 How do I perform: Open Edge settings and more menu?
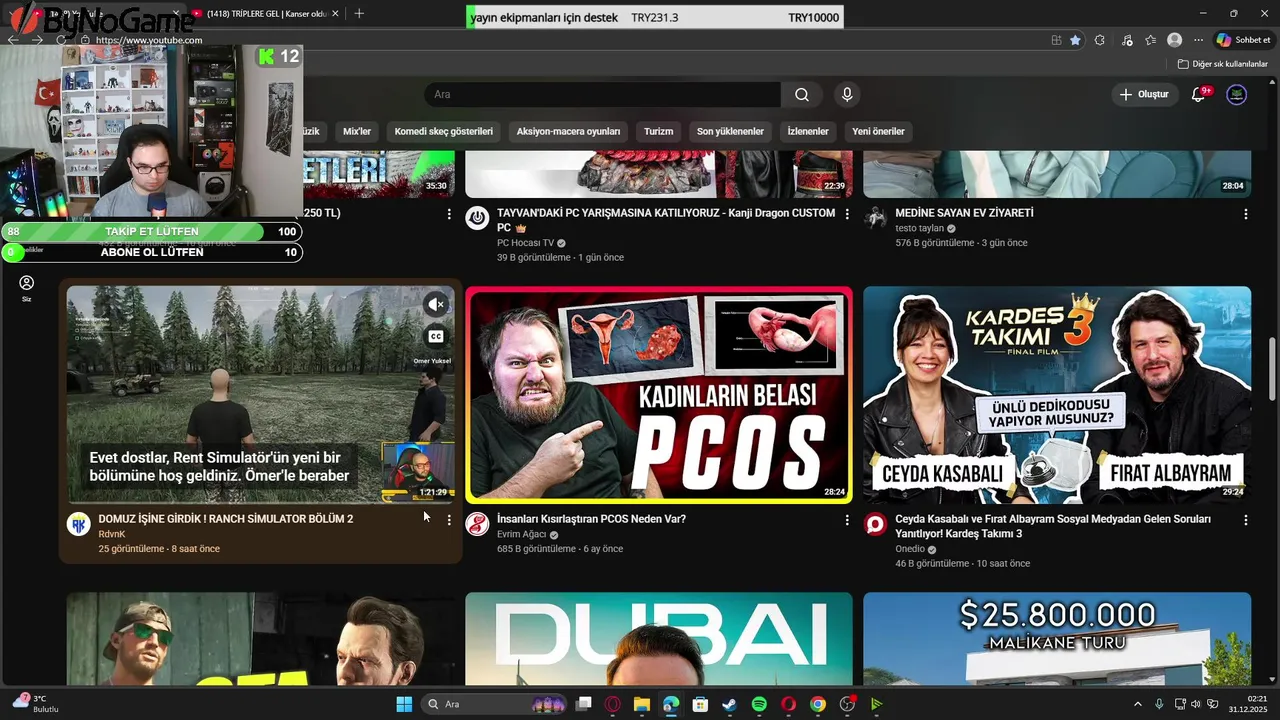click(x=1198, y=40)
